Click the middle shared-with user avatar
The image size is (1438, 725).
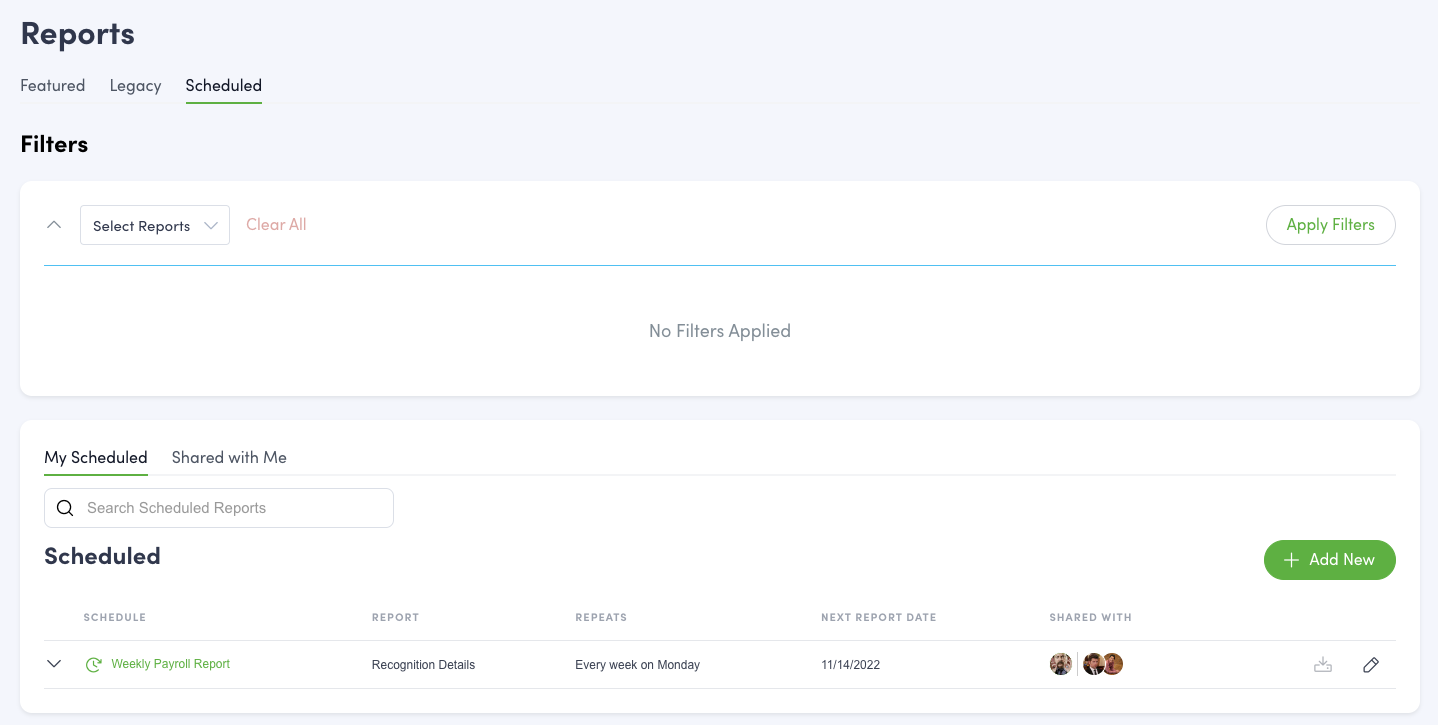(1092, 664)
